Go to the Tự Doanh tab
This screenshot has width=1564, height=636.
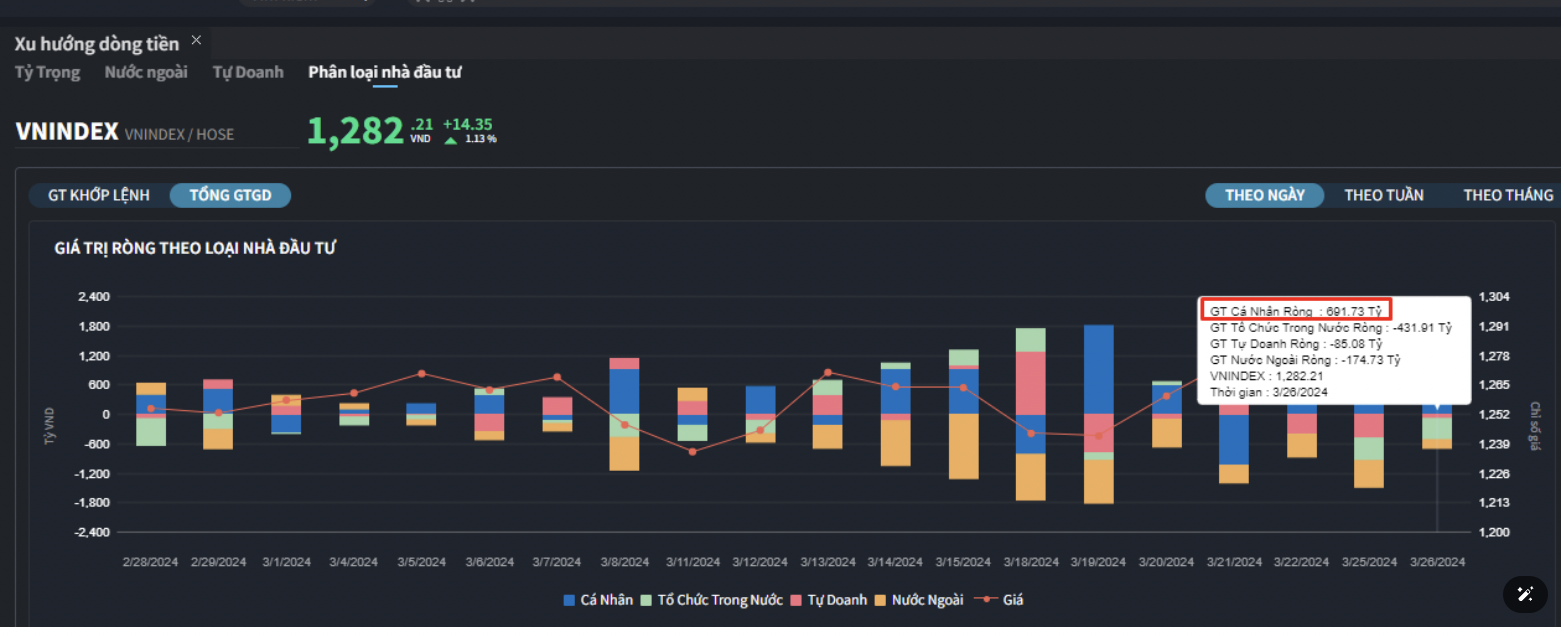click(248, 72)
